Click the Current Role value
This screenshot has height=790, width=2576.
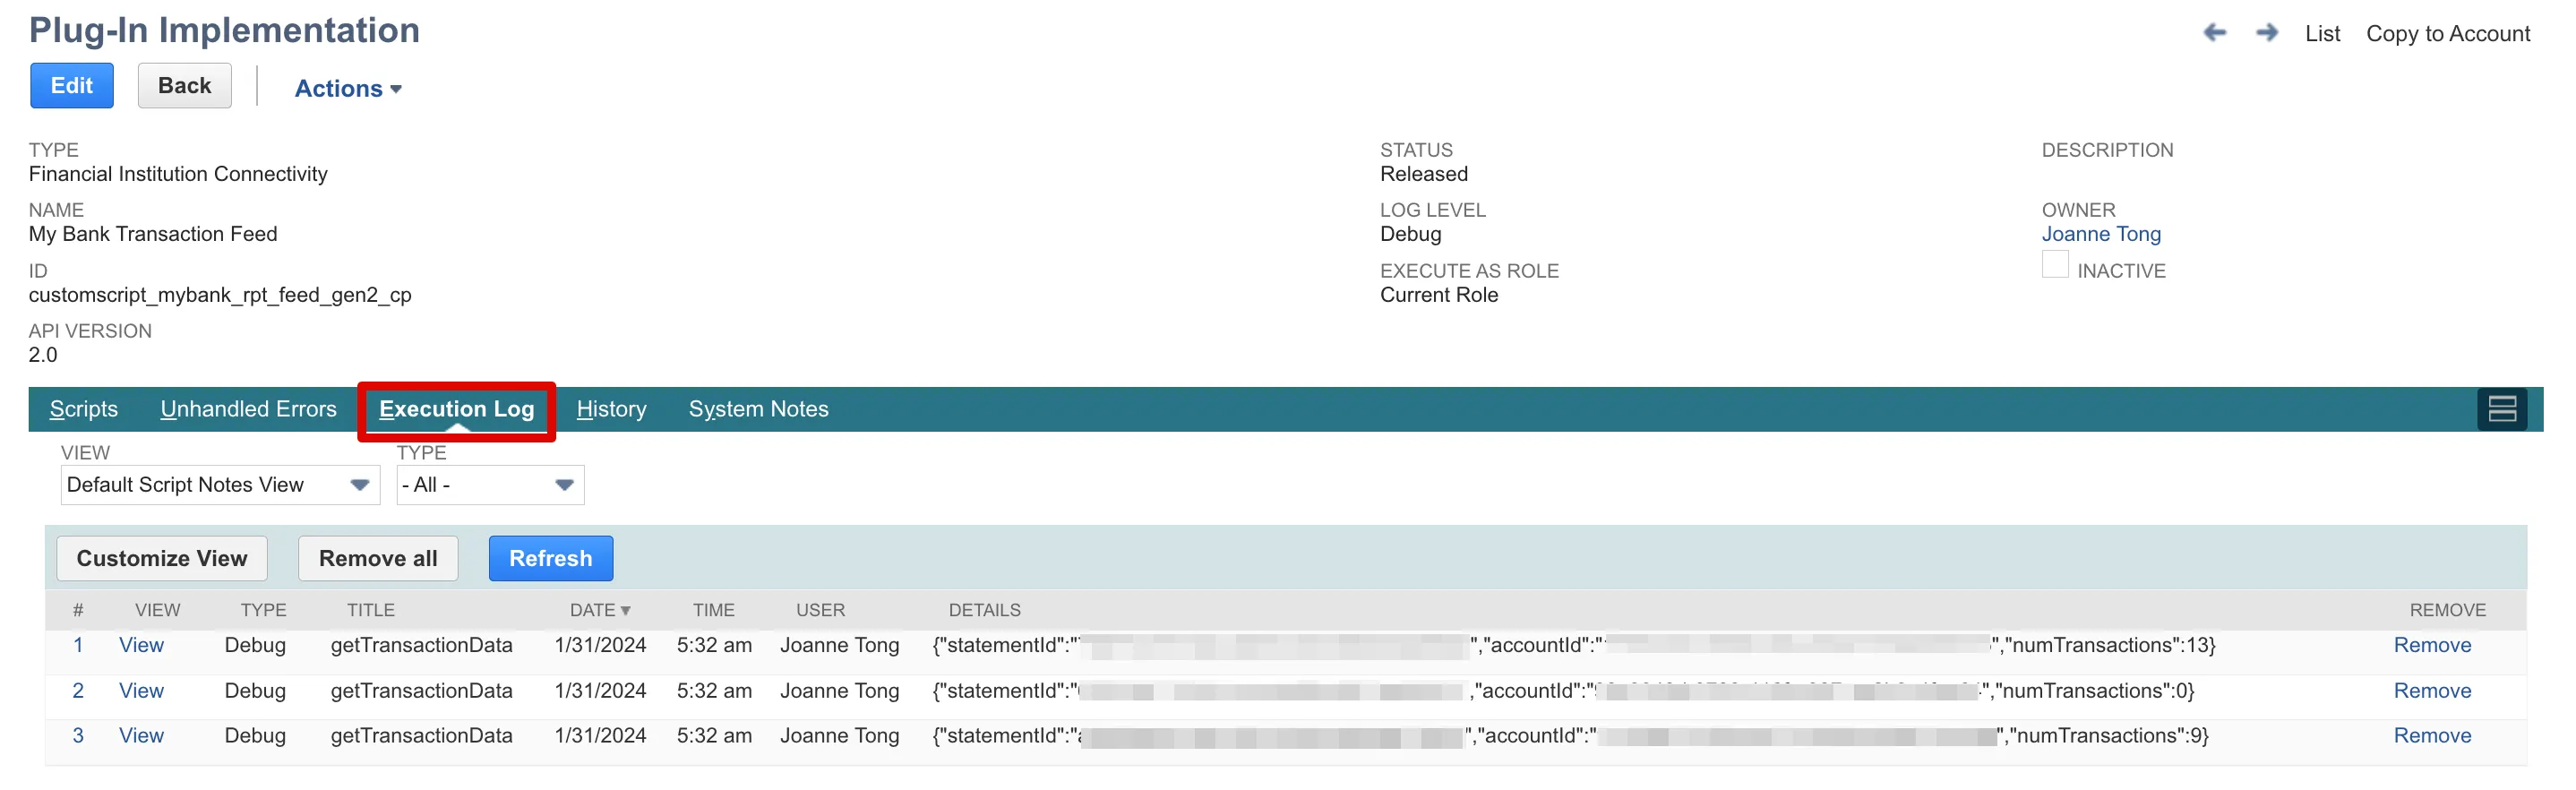tap(1439, 295)
